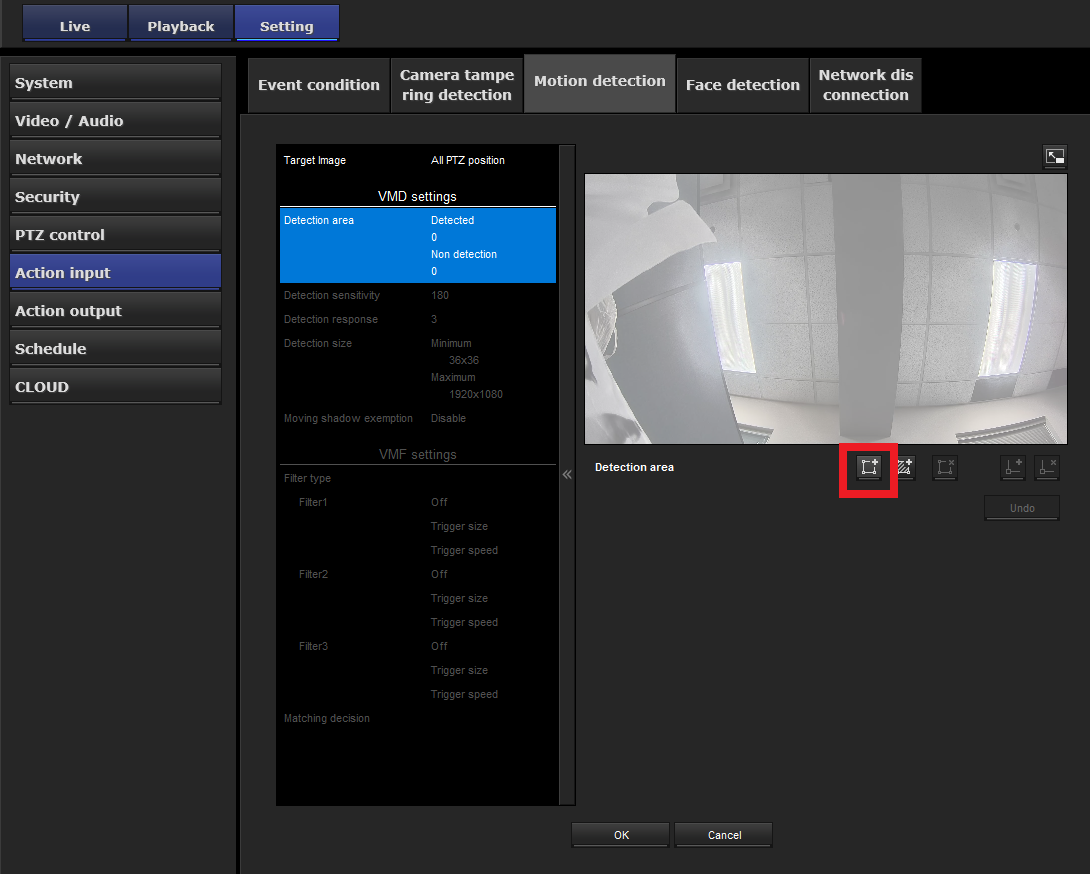Image resolution: width=1090 pixels, height=874 pixels.
Task: Open the Playback tab
Action: pyautogui.click(x=181, y=26)
